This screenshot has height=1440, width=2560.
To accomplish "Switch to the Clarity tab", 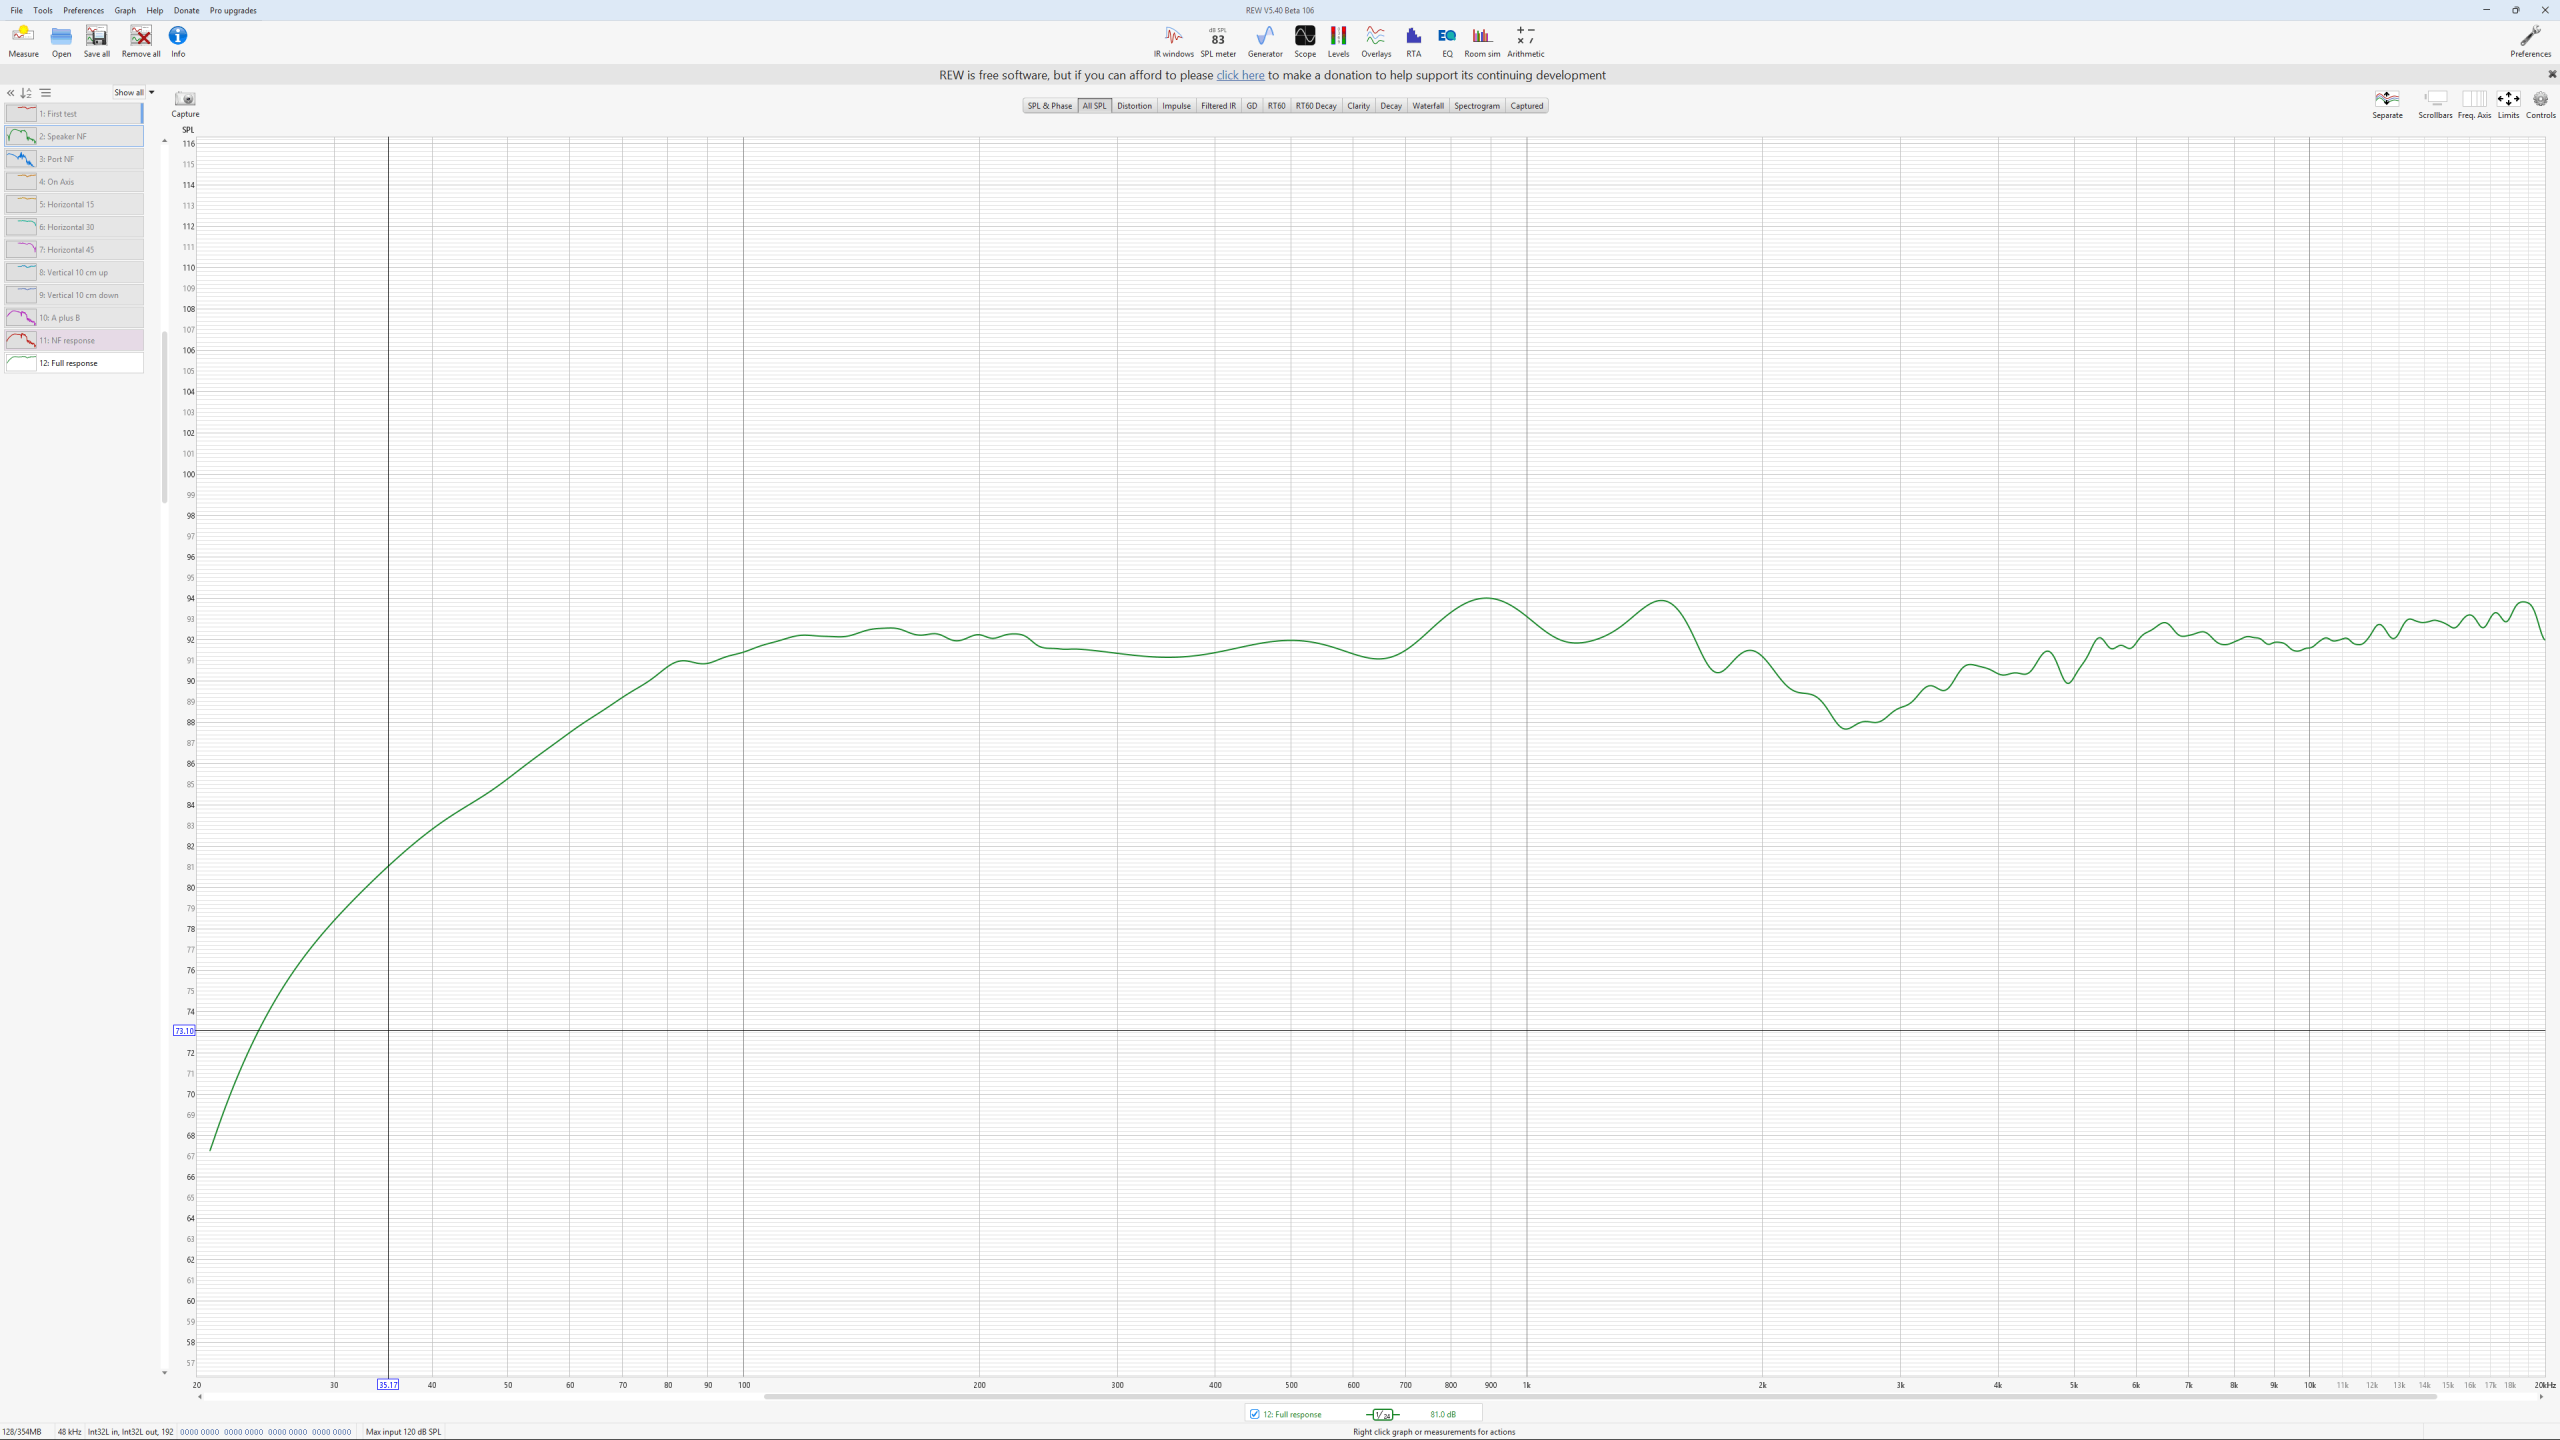I will (x=1358, y=106).
